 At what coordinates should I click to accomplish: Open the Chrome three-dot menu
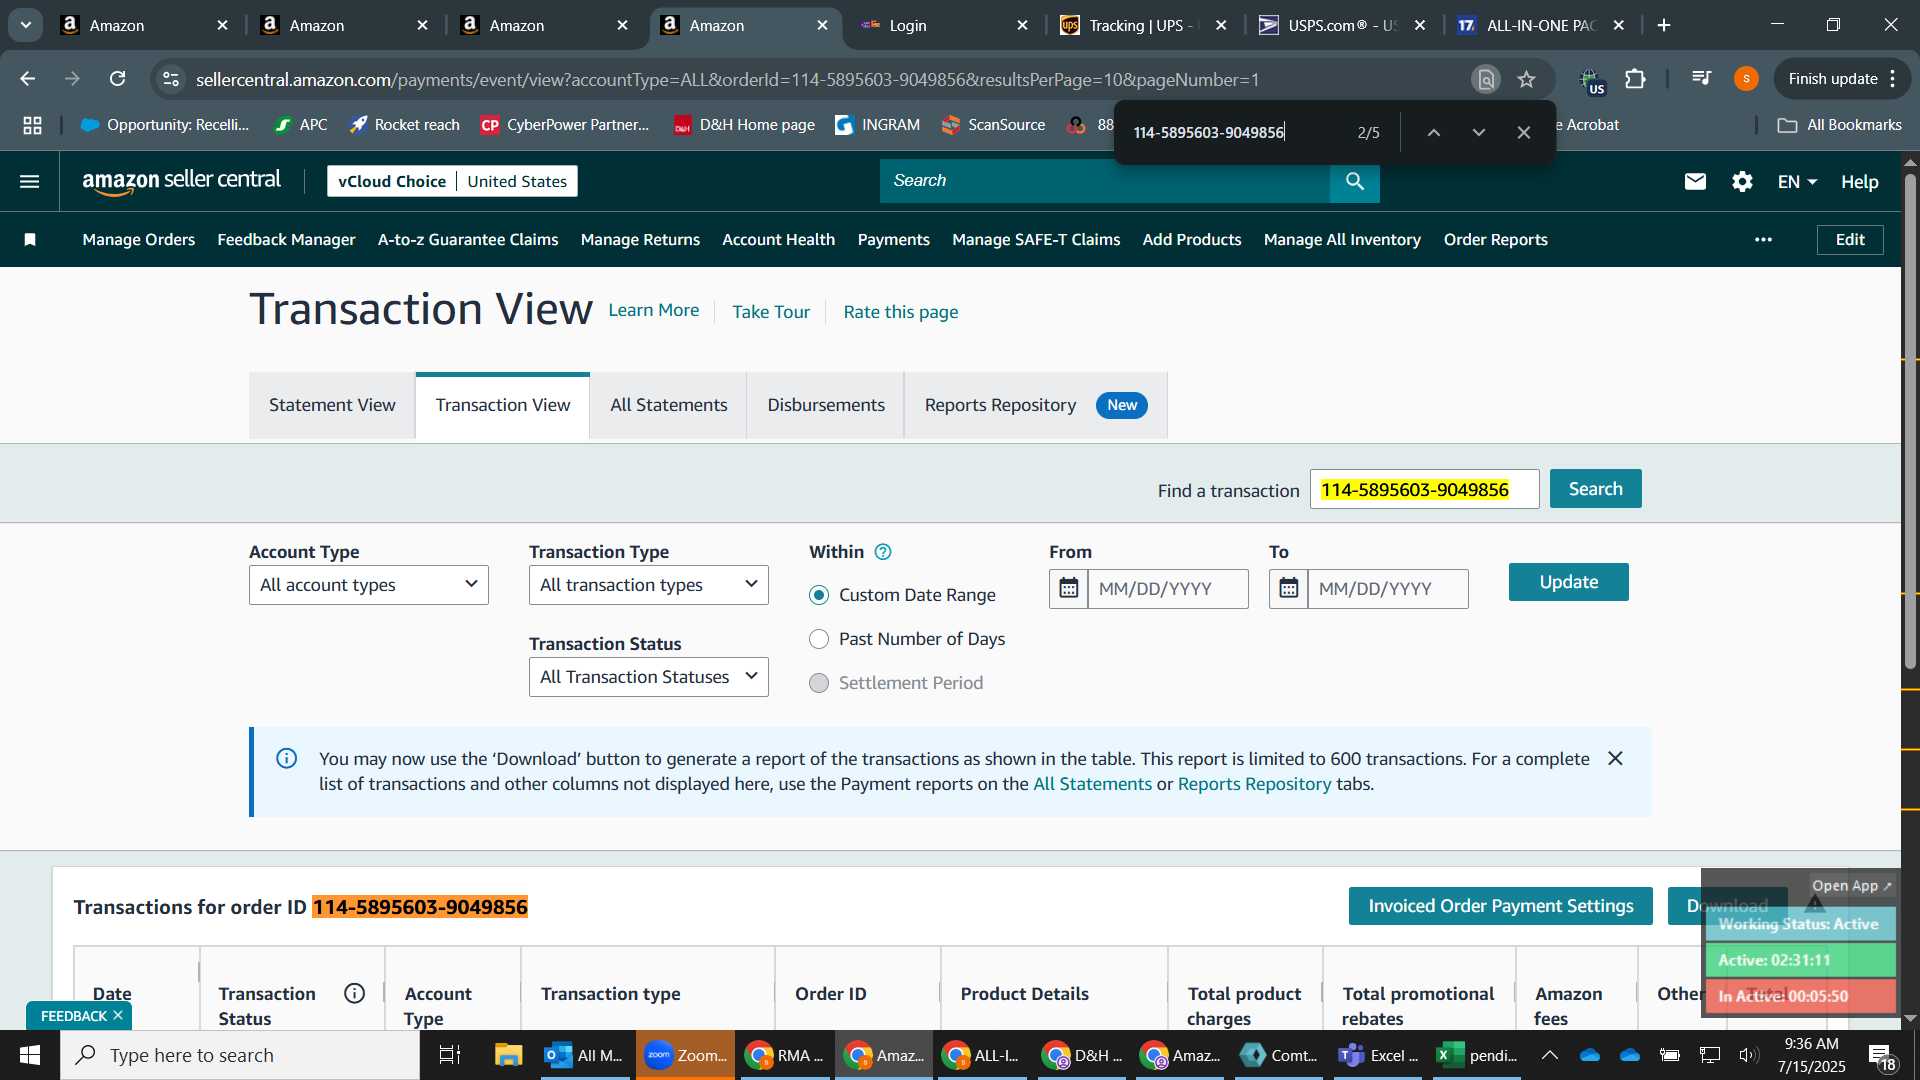click(x=1893, y=79)
